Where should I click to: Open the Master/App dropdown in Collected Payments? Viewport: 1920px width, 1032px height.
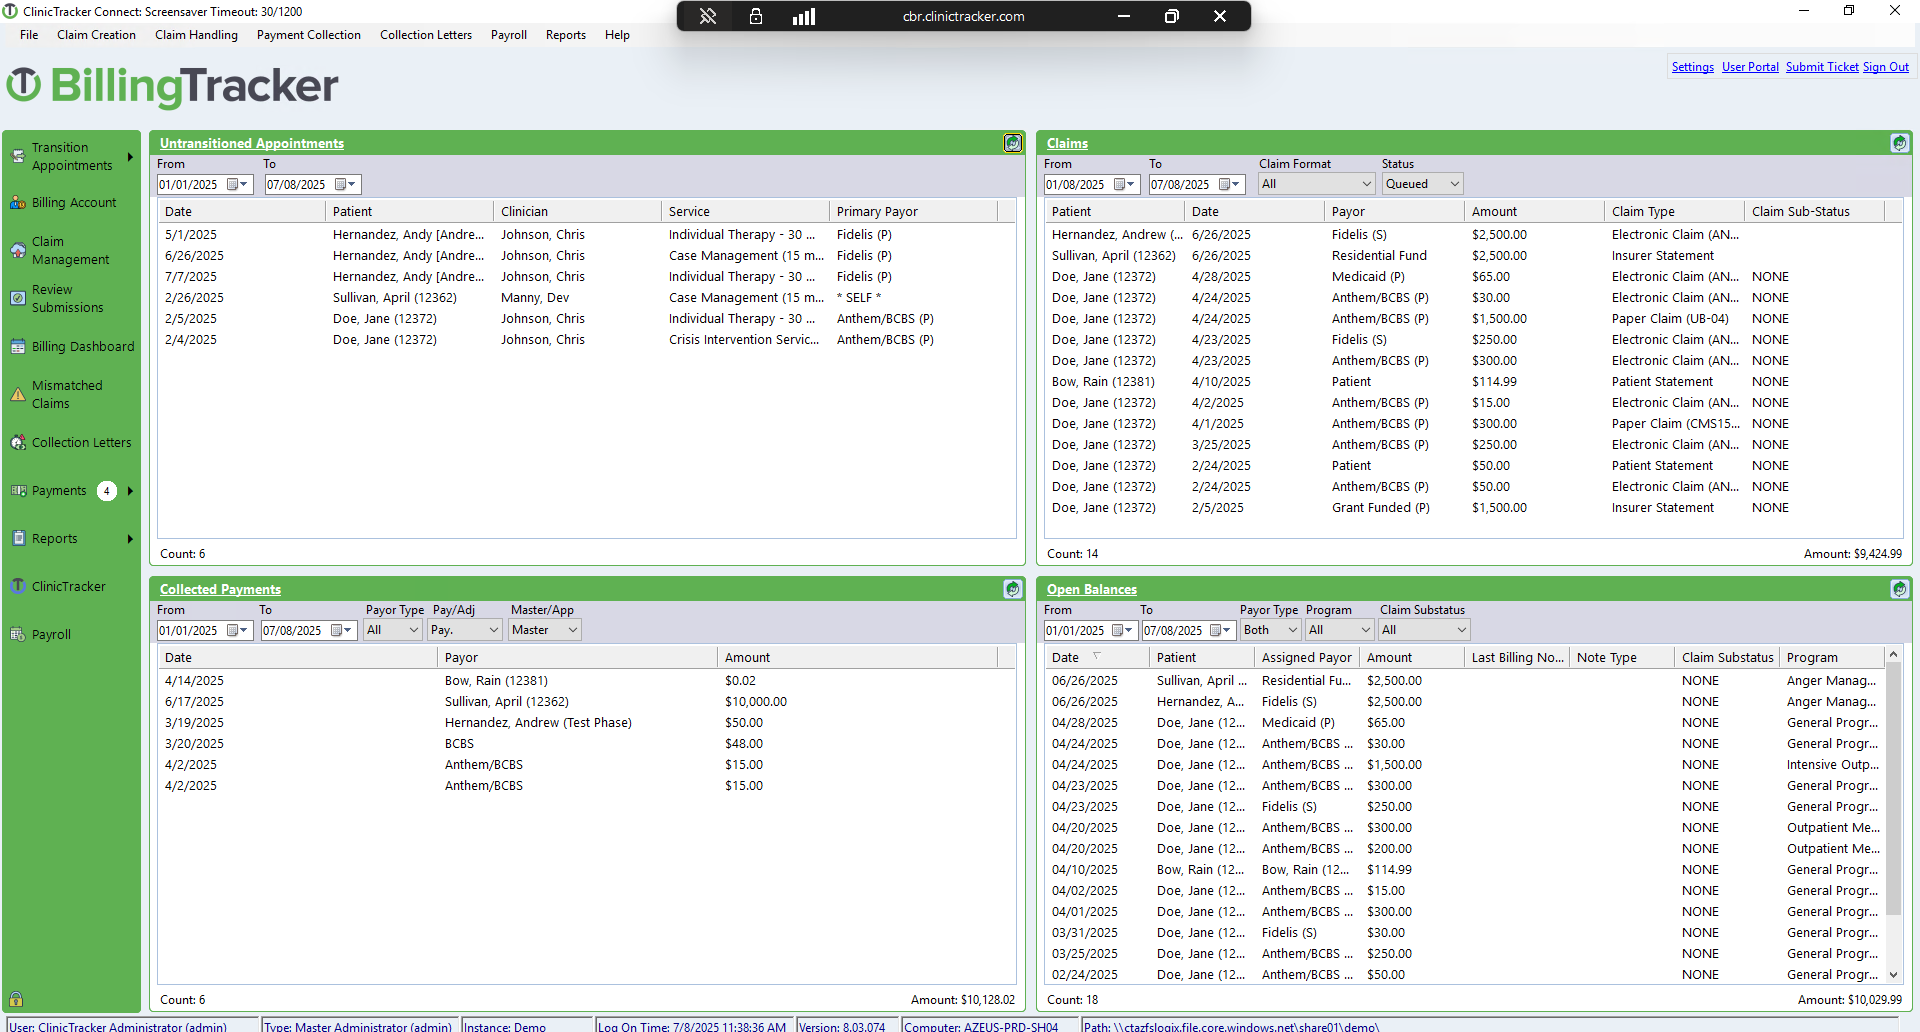(x=543, y=630)
